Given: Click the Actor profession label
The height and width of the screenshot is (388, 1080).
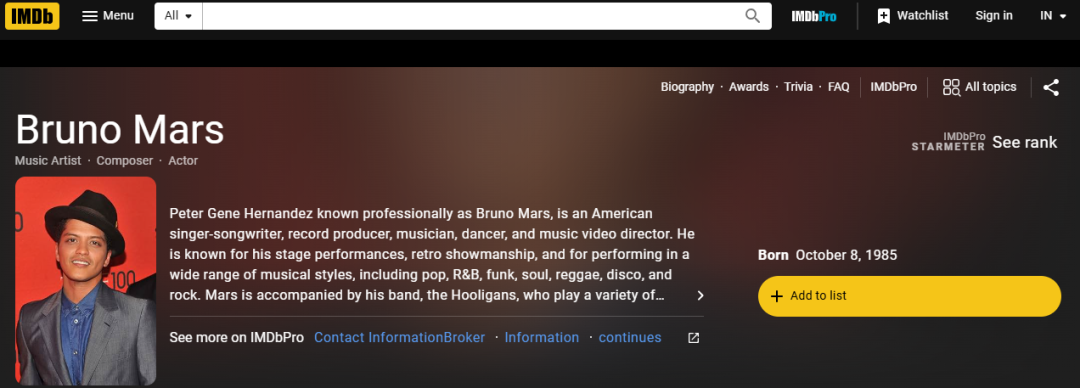Looking at the screenshot, I should 183,161.
